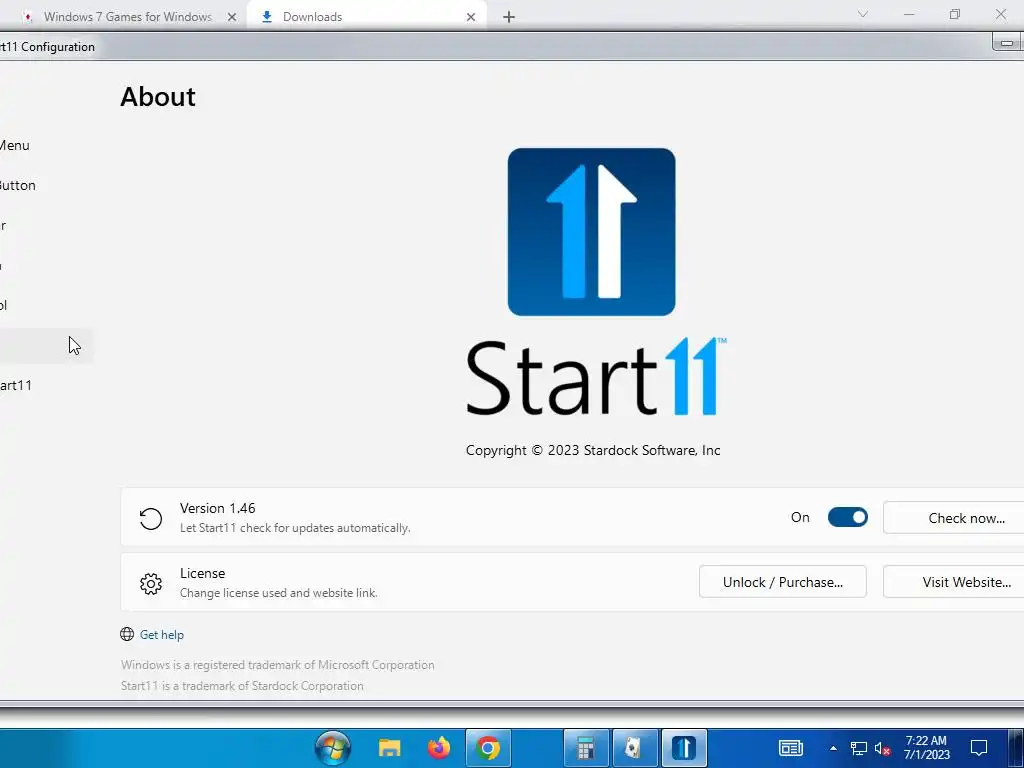Viewport: 1024px width, 768px height.
Task: Click the Start11 taskbar icon
Action: 684,748
